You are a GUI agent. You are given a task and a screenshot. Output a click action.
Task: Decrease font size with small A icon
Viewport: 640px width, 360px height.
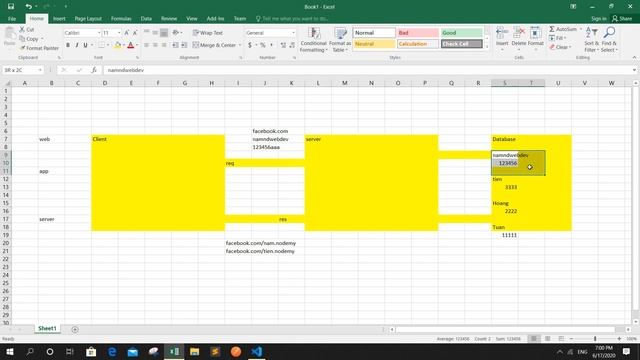[x=135, y=33]
